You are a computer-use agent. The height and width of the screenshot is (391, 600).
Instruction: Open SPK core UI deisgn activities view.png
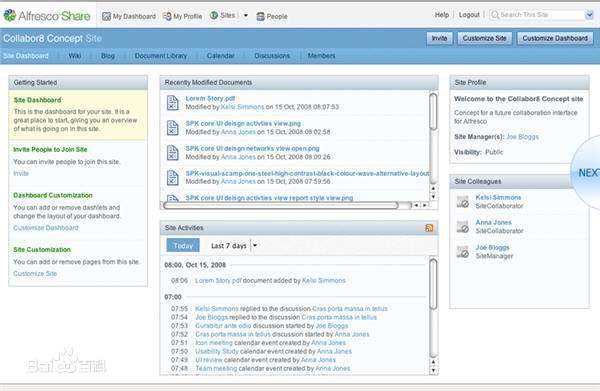click(x=243, y=123)
